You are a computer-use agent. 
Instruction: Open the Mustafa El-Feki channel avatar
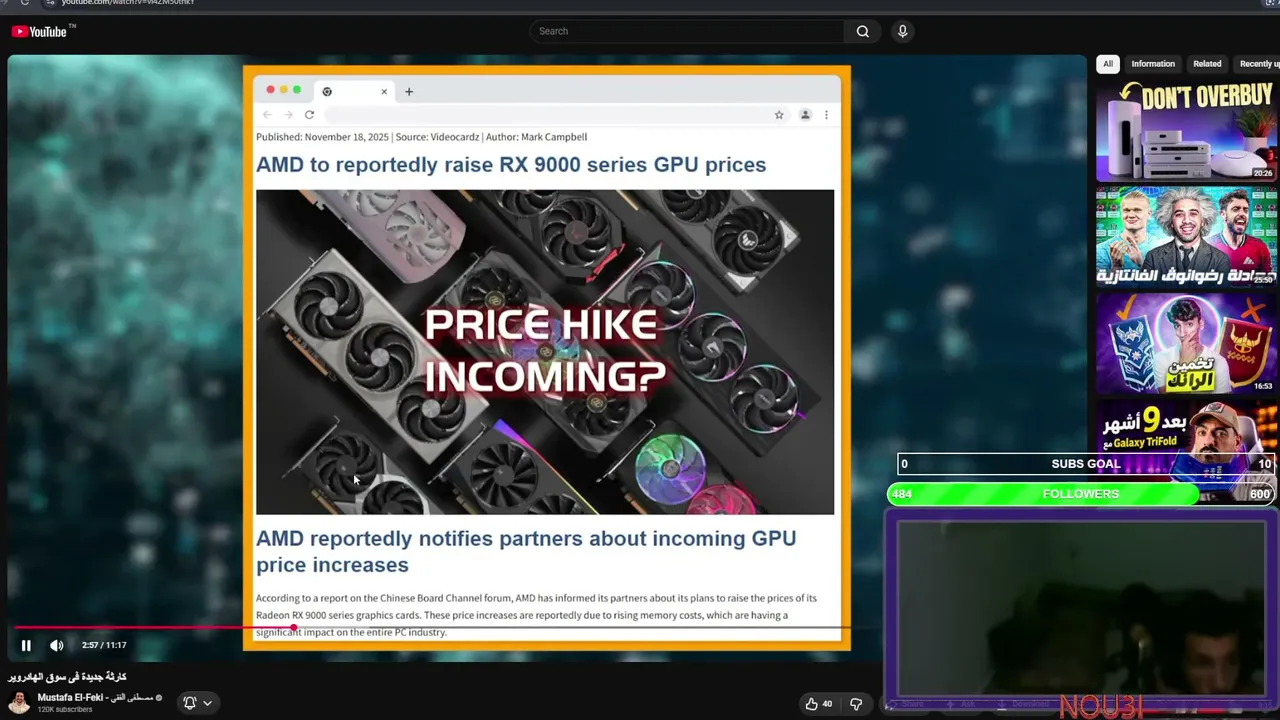[19, 702]
